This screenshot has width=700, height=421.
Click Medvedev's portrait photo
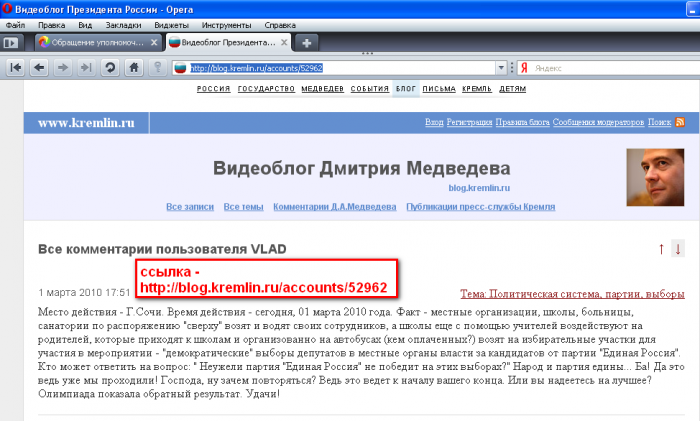[x=655, y=177]
